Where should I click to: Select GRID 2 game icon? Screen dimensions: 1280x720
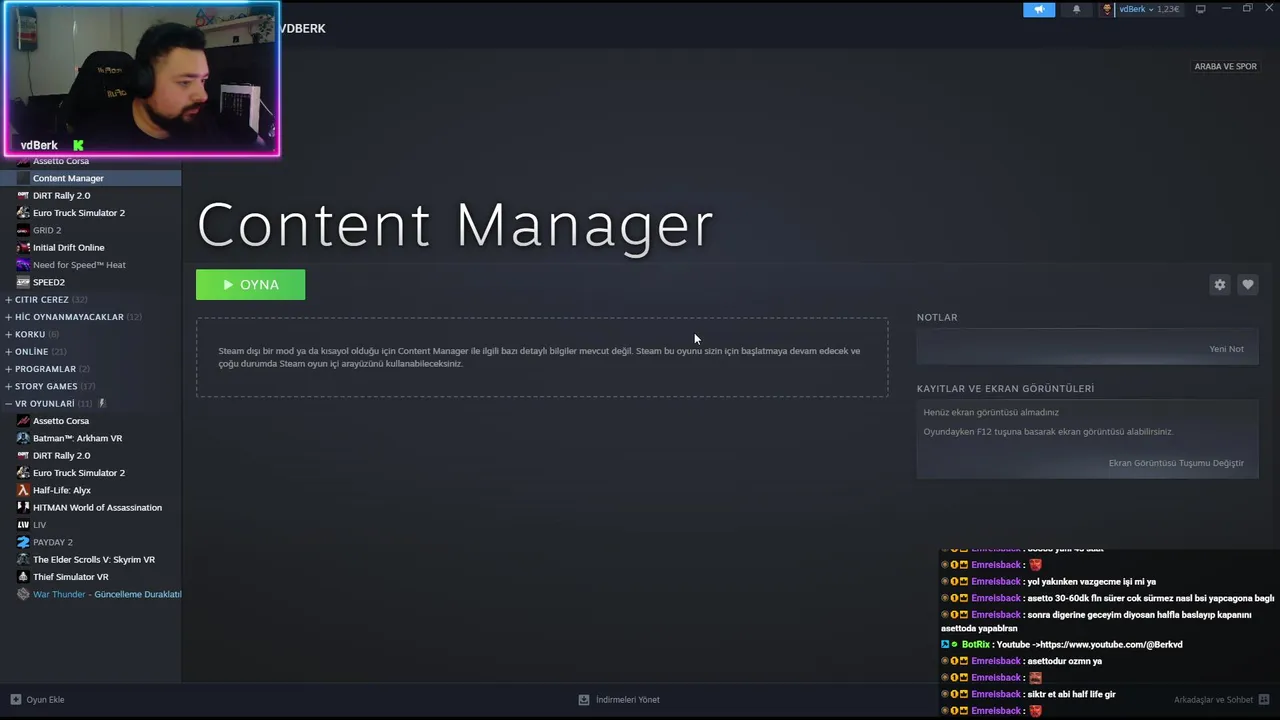pos(23,230)
